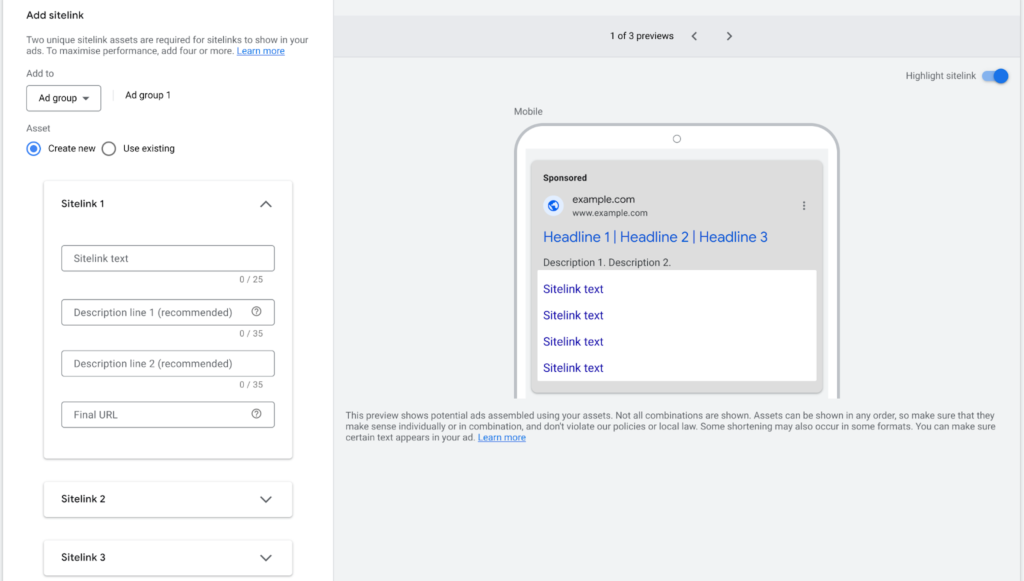Click the Headline 1 | Headline 2 | Headline 3 link

(x=655, y=237)
